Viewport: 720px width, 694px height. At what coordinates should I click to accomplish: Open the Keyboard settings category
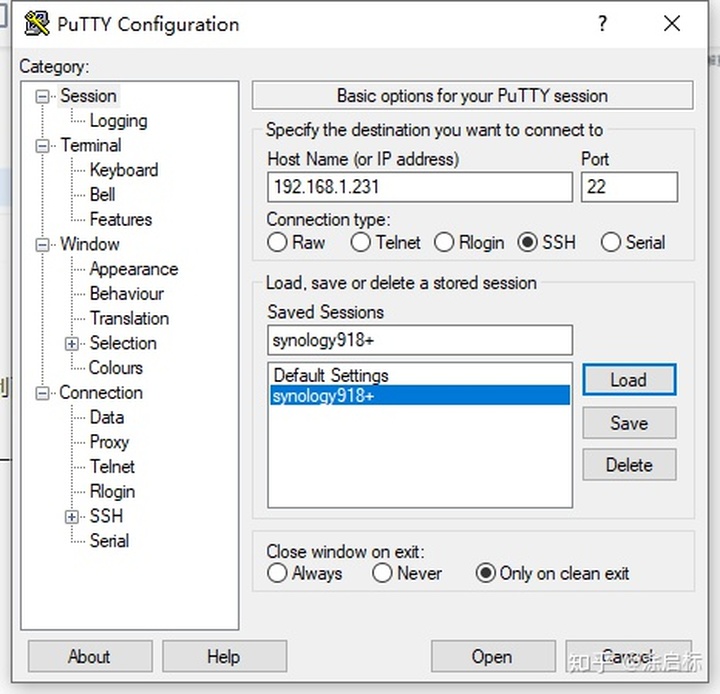(124, 170)
